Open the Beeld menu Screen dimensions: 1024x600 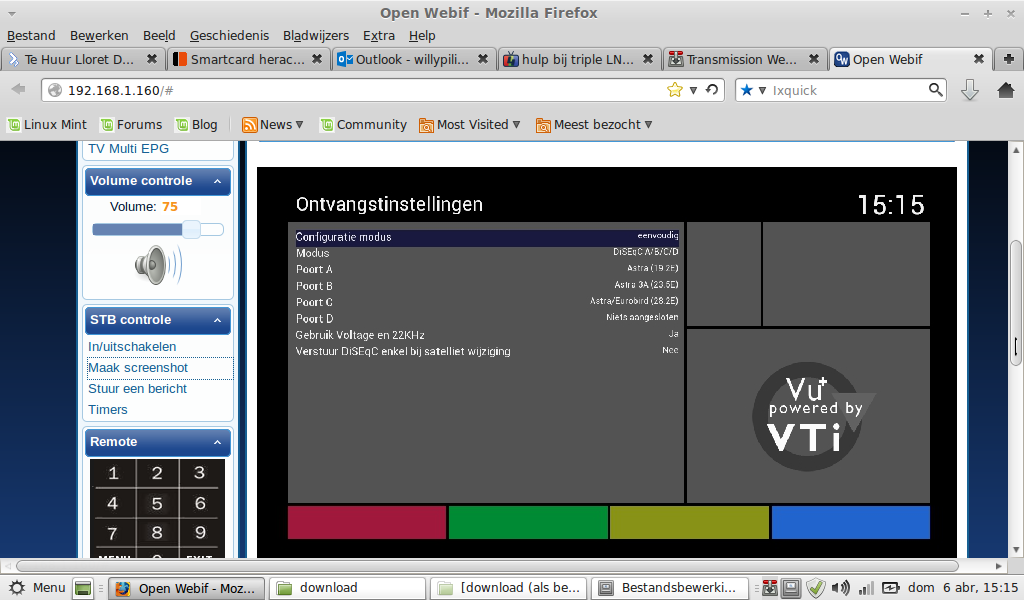pyautogui.click(x=159, y=36)
